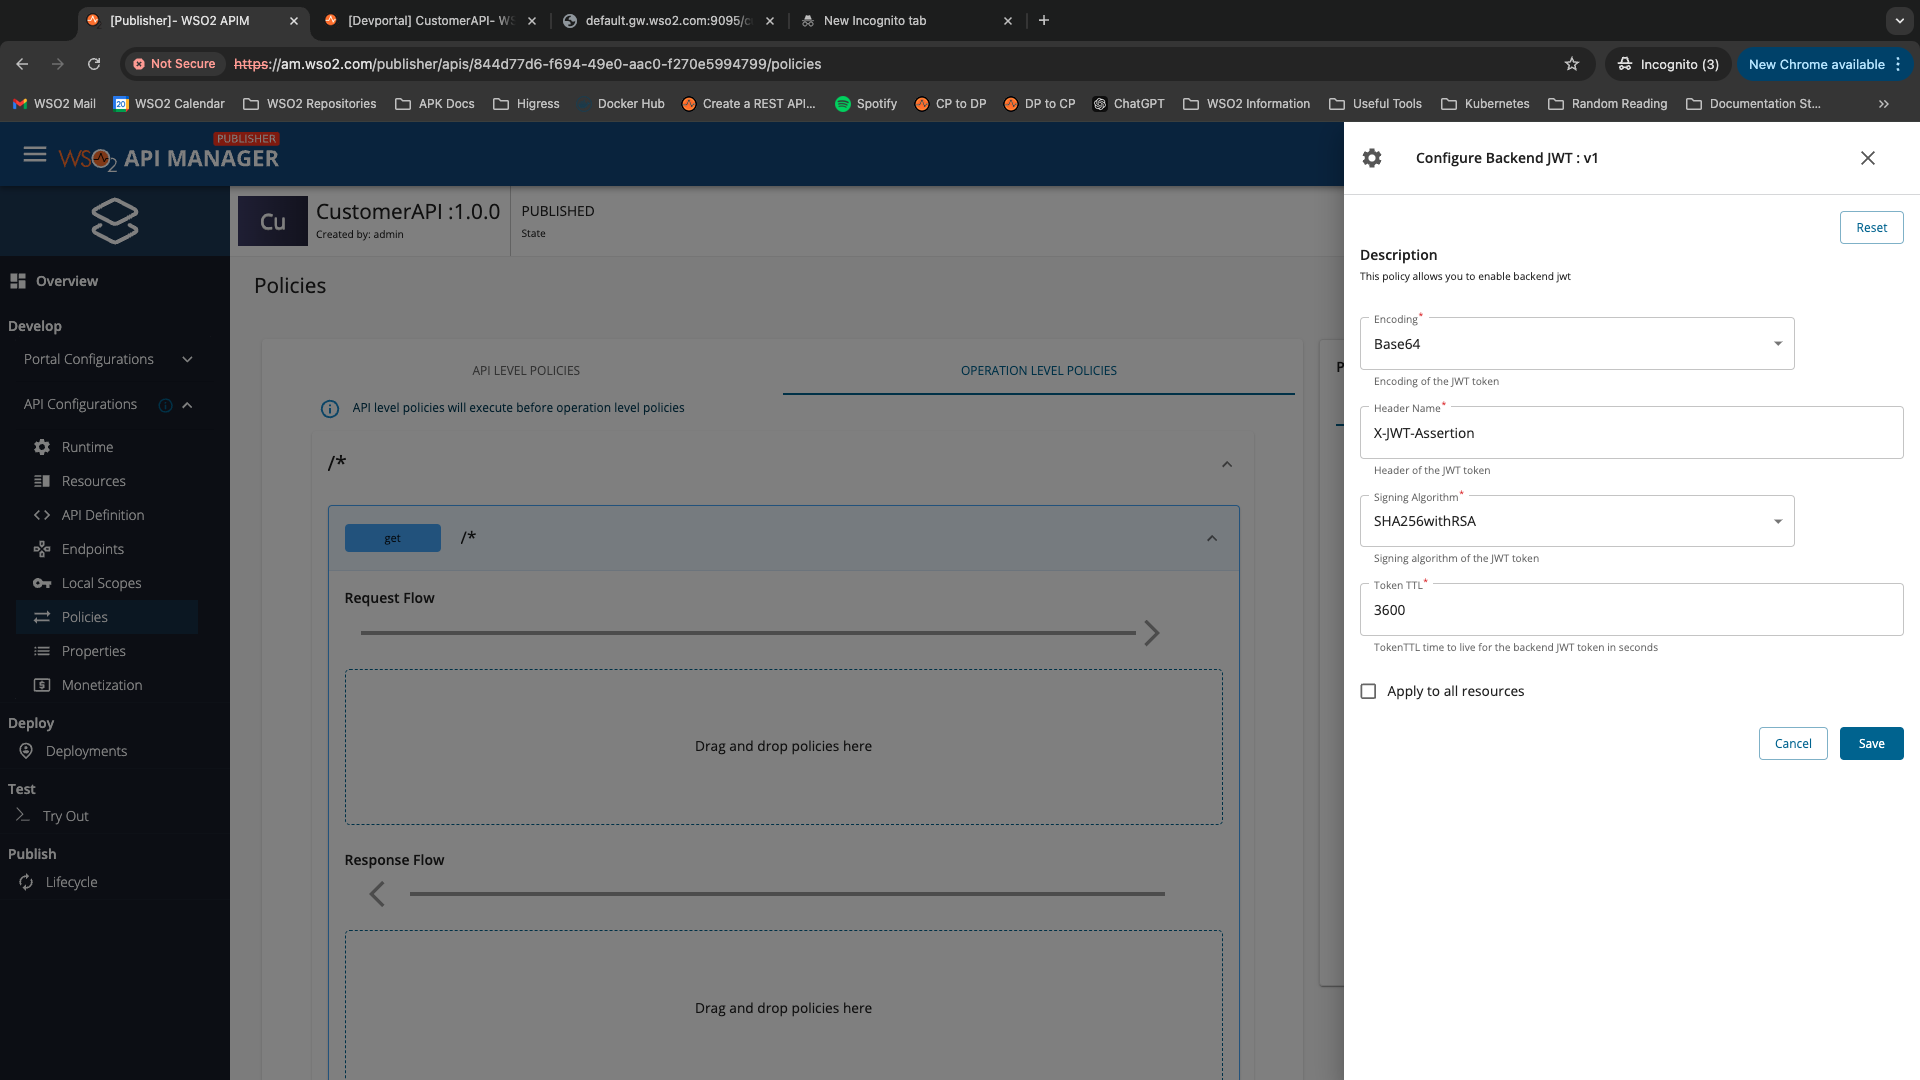This screenshot has height=1080, width=1920.
Task: Click the Runtime gear icon
Action: point(42,447)
